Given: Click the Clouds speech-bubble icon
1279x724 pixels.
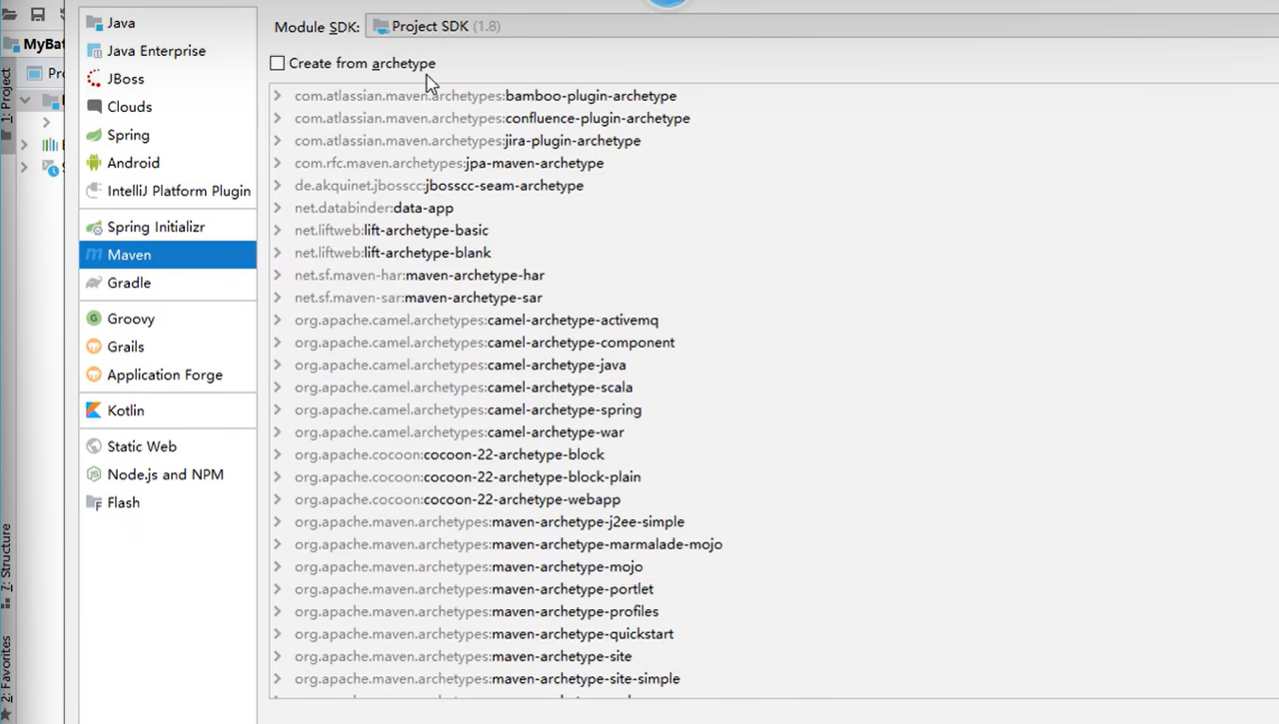Looking at the screenshot, I should (x=94, y=107).
